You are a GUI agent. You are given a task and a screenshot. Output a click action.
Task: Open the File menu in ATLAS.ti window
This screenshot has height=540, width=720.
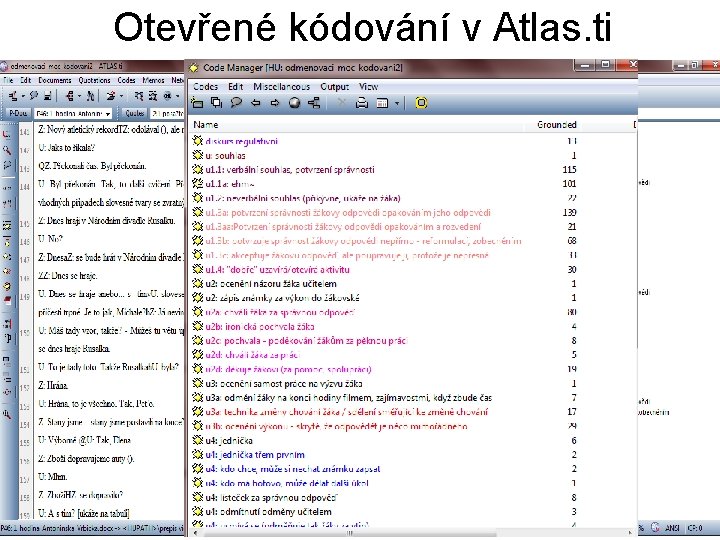click(x=8, y=80)
